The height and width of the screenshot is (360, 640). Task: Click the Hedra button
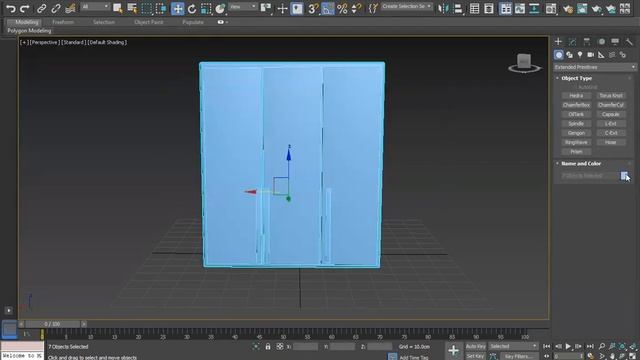coord(576,96)
